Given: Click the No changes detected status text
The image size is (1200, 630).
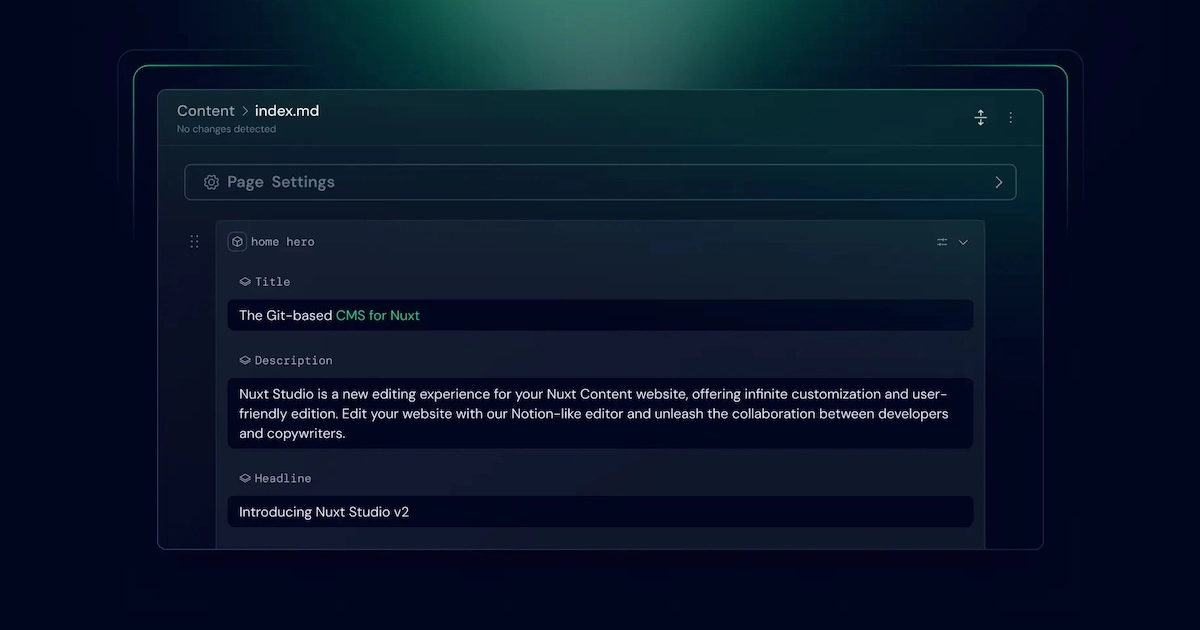Looking at the screenshot, I should (x=226, y=129).
